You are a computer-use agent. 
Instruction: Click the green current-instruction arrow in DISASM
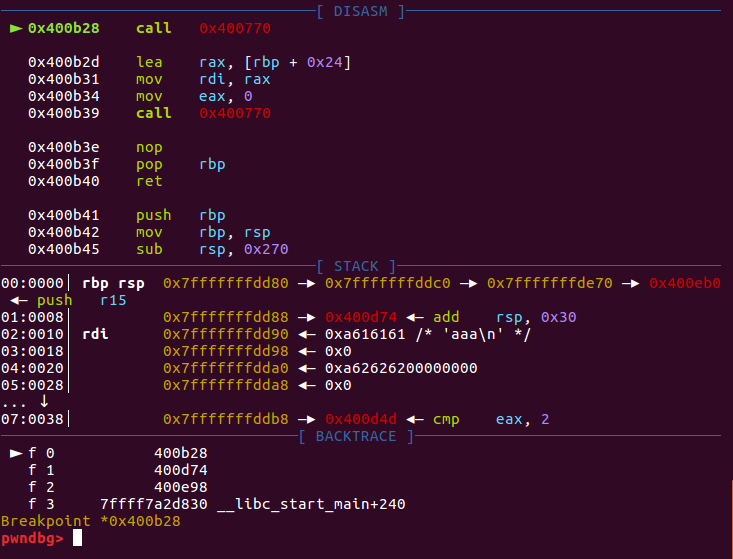[15, 28]
